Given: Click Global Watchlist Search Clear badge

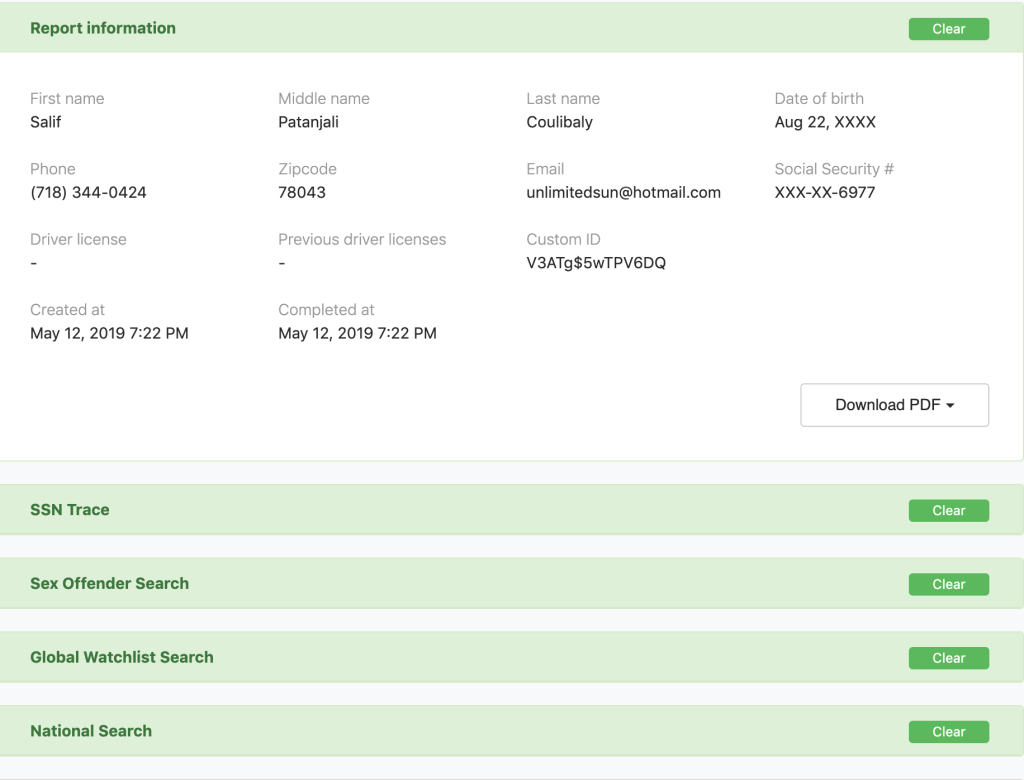Looking at the screenshot, I should click(x=948, y=658).
